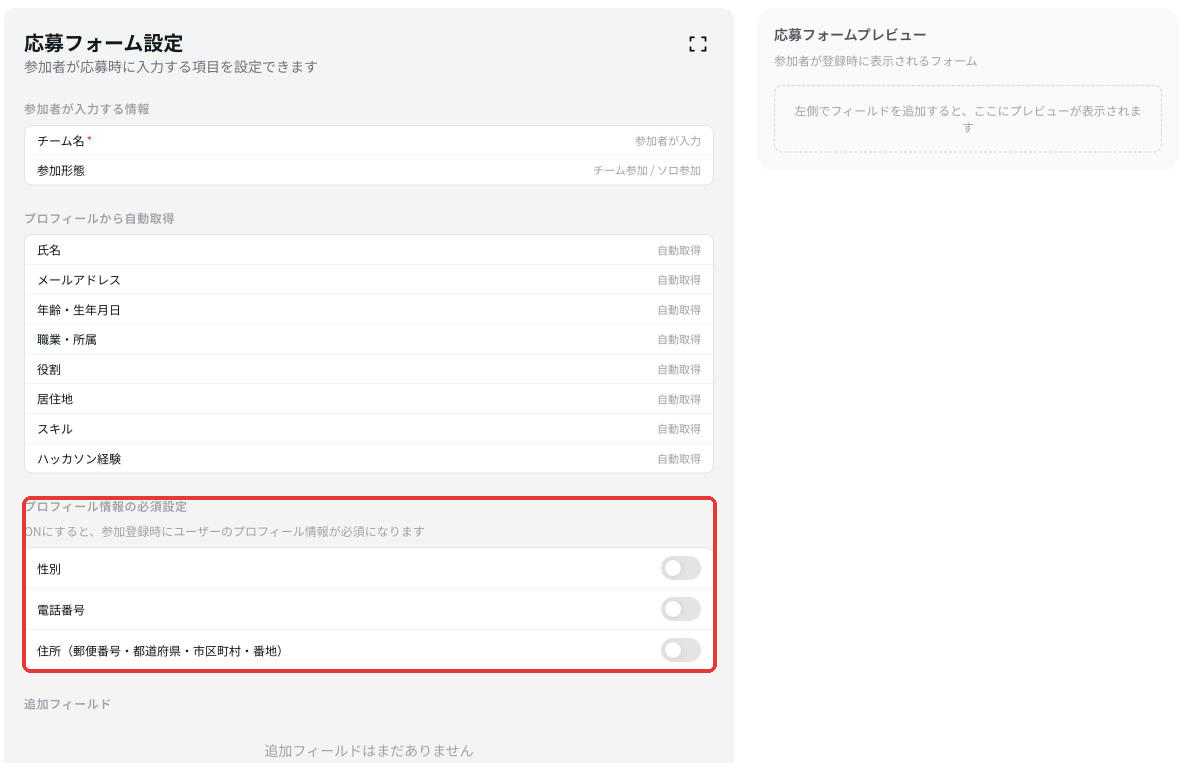Select the 役割 profile row

368,369
